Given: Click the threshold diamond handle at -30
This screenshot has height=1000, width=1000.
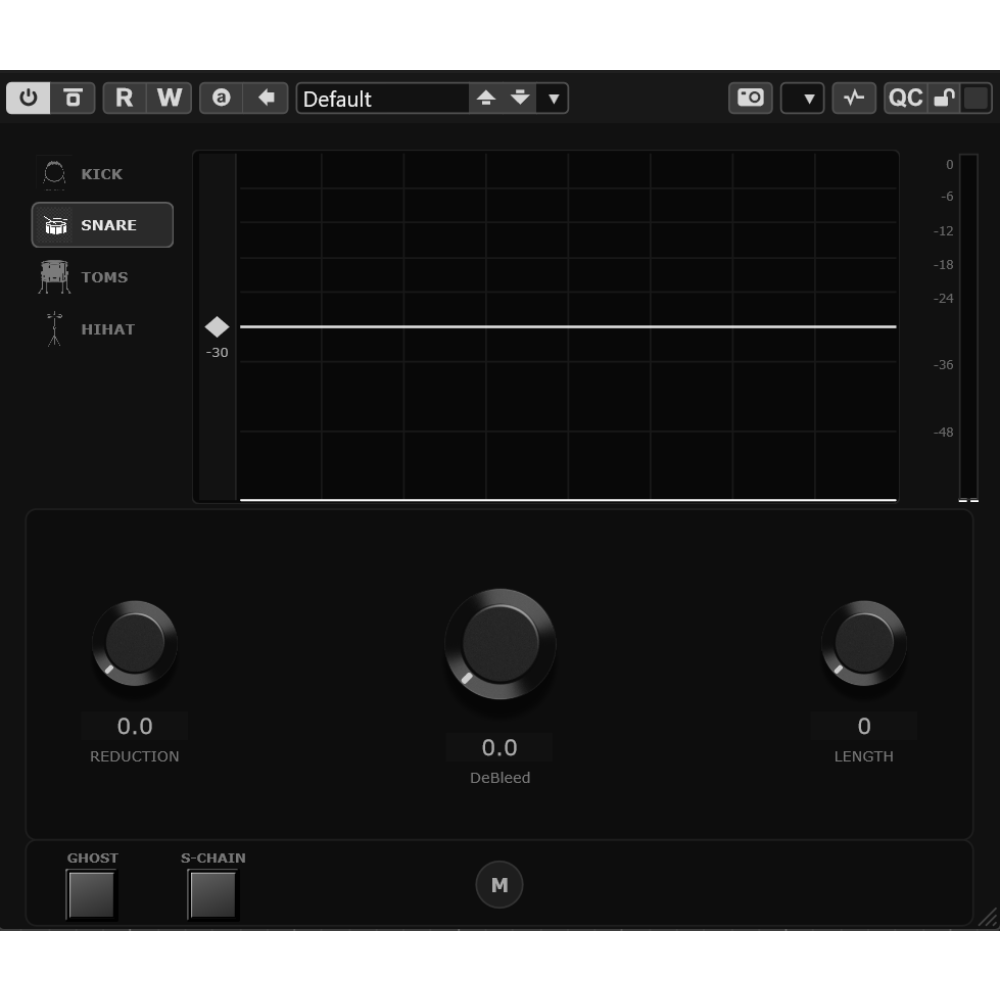Looking at the screenshot, I should [x=217, y=327].
